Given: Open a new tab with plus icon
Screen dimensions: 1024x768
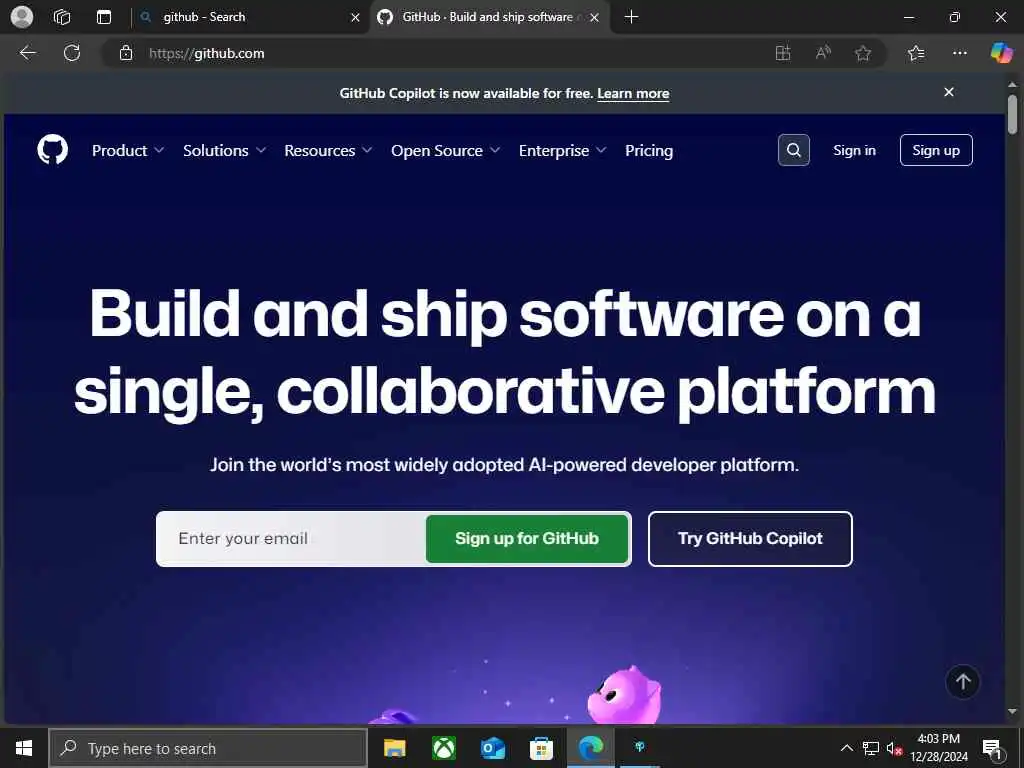Looking at the screenshot, I should [x=631, y=17].
